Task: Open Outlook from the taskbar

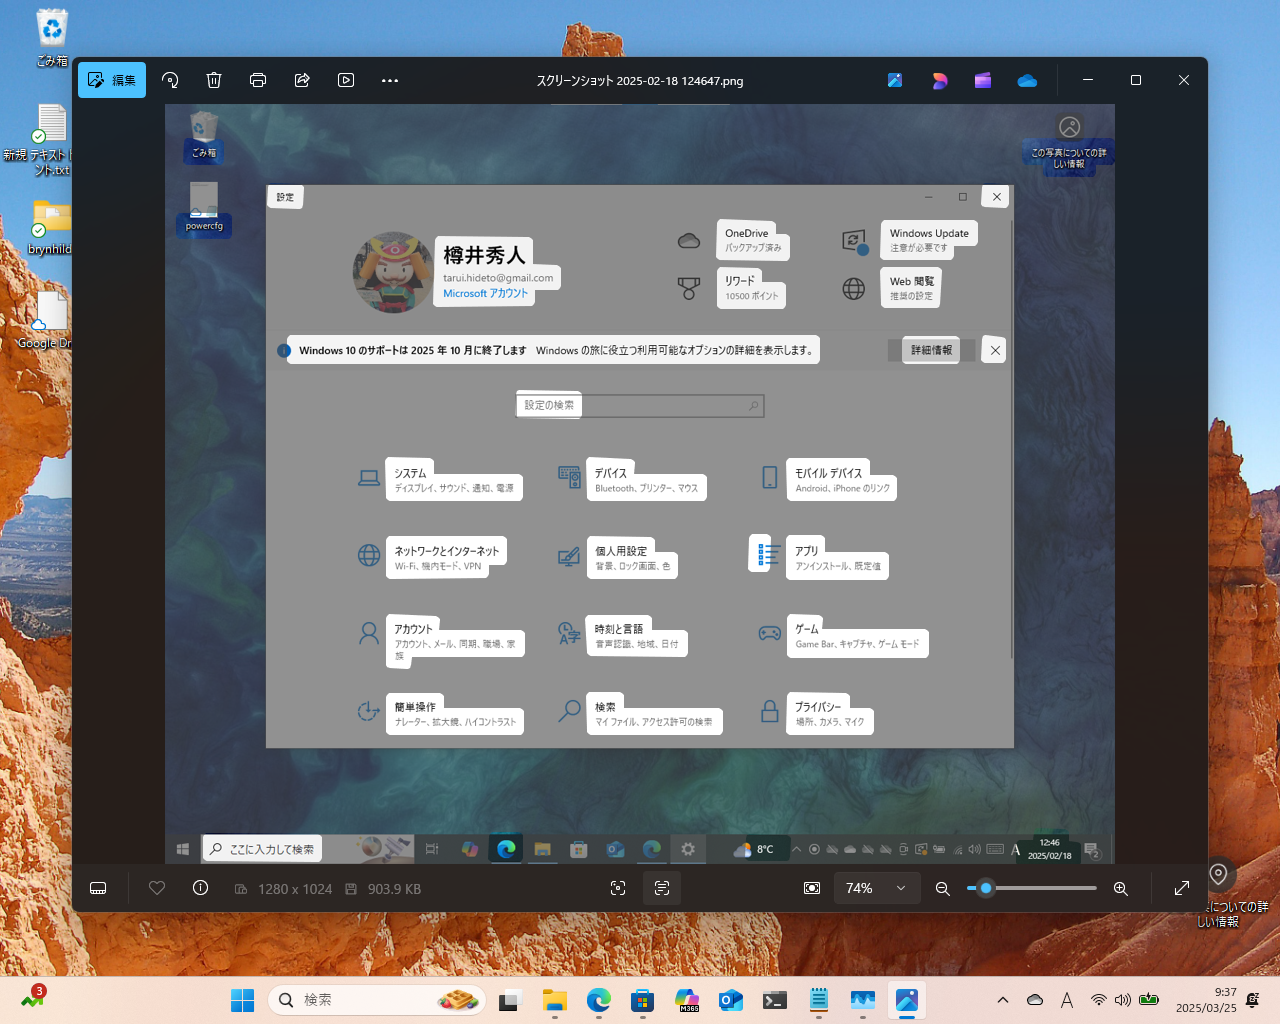Action: 731,1000
